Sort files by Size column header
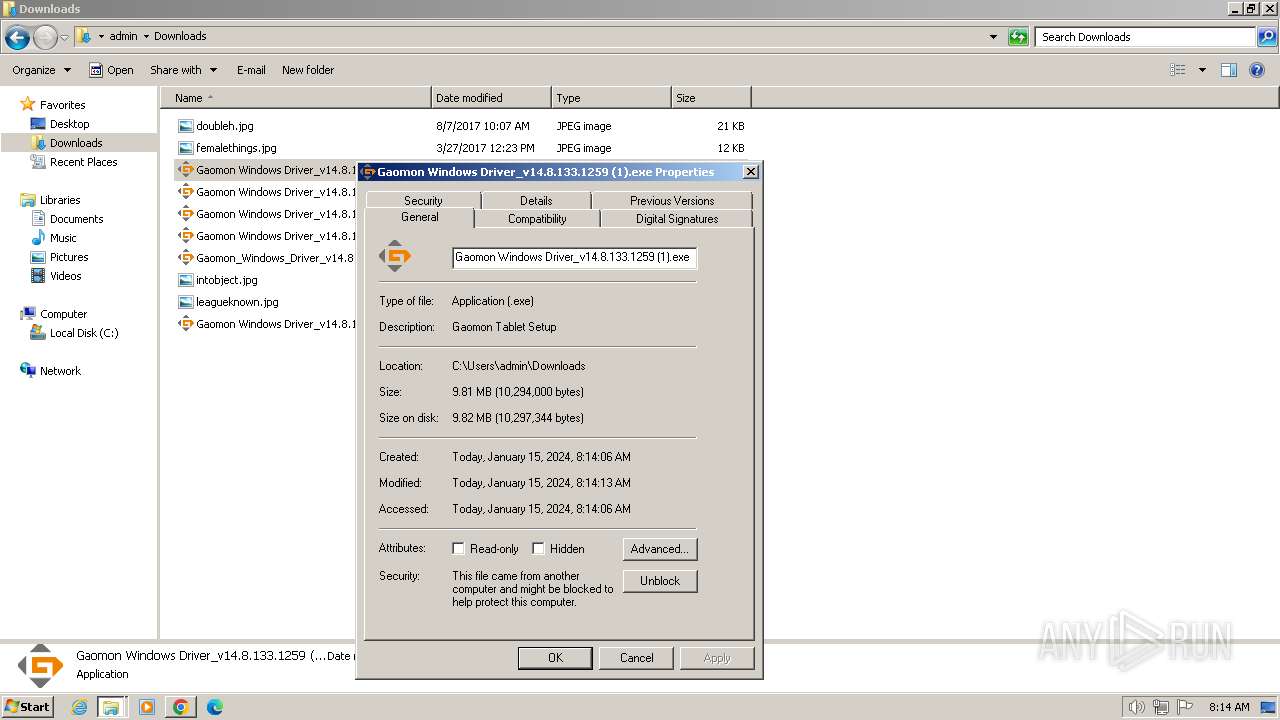Image resolution: width=1280 pixels, height=720 pixels. click(x=711, y=98)
